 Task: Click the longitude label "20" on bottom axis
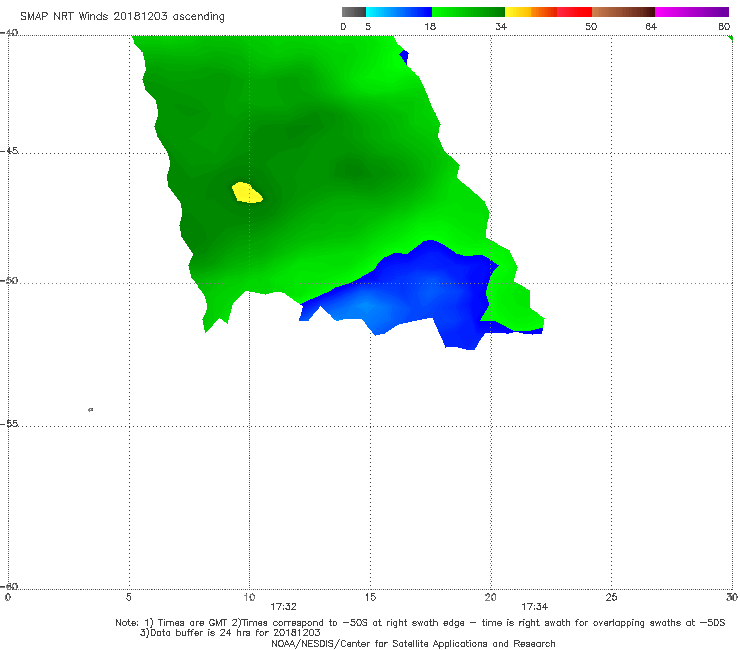coord(490,598)
